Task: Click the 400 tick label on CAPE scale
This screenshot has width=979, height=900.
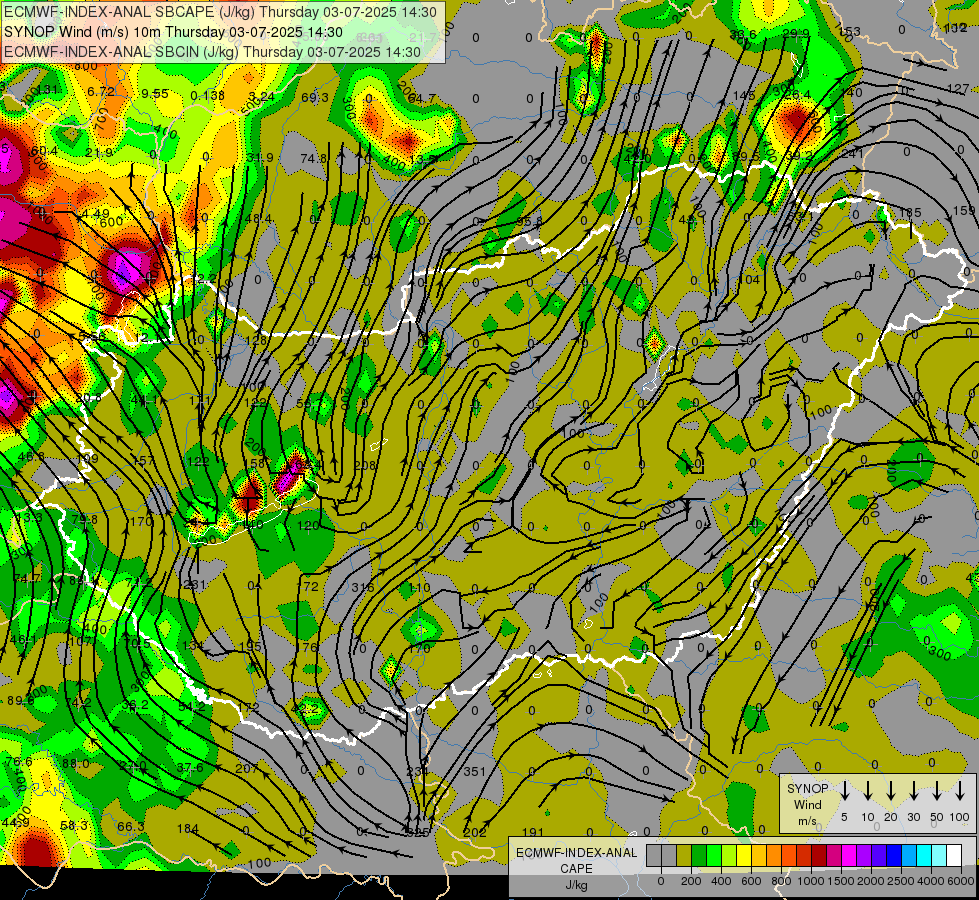Action: click(721, 881)
